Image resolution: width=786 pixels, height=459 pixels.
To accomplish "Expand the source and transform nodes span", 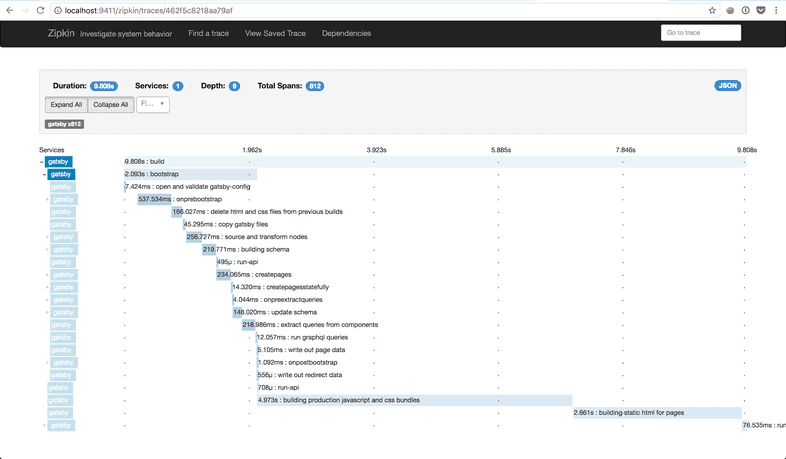I will click(47, 237).
